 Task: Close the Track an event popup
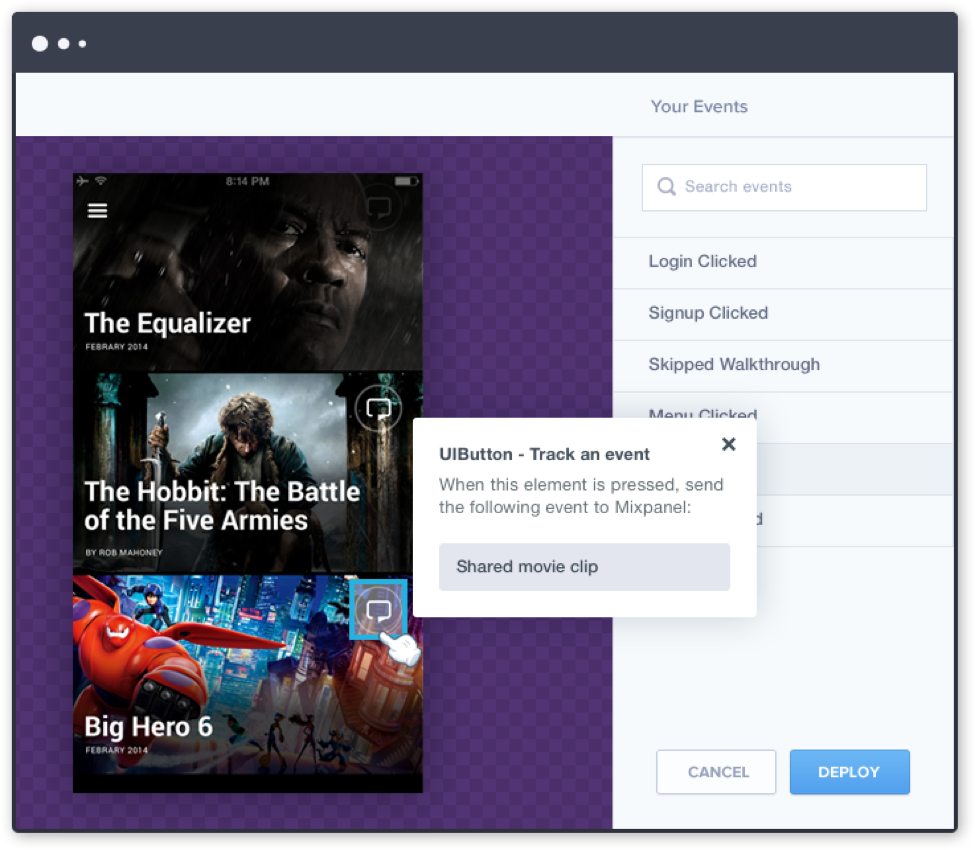coord(729,444)
